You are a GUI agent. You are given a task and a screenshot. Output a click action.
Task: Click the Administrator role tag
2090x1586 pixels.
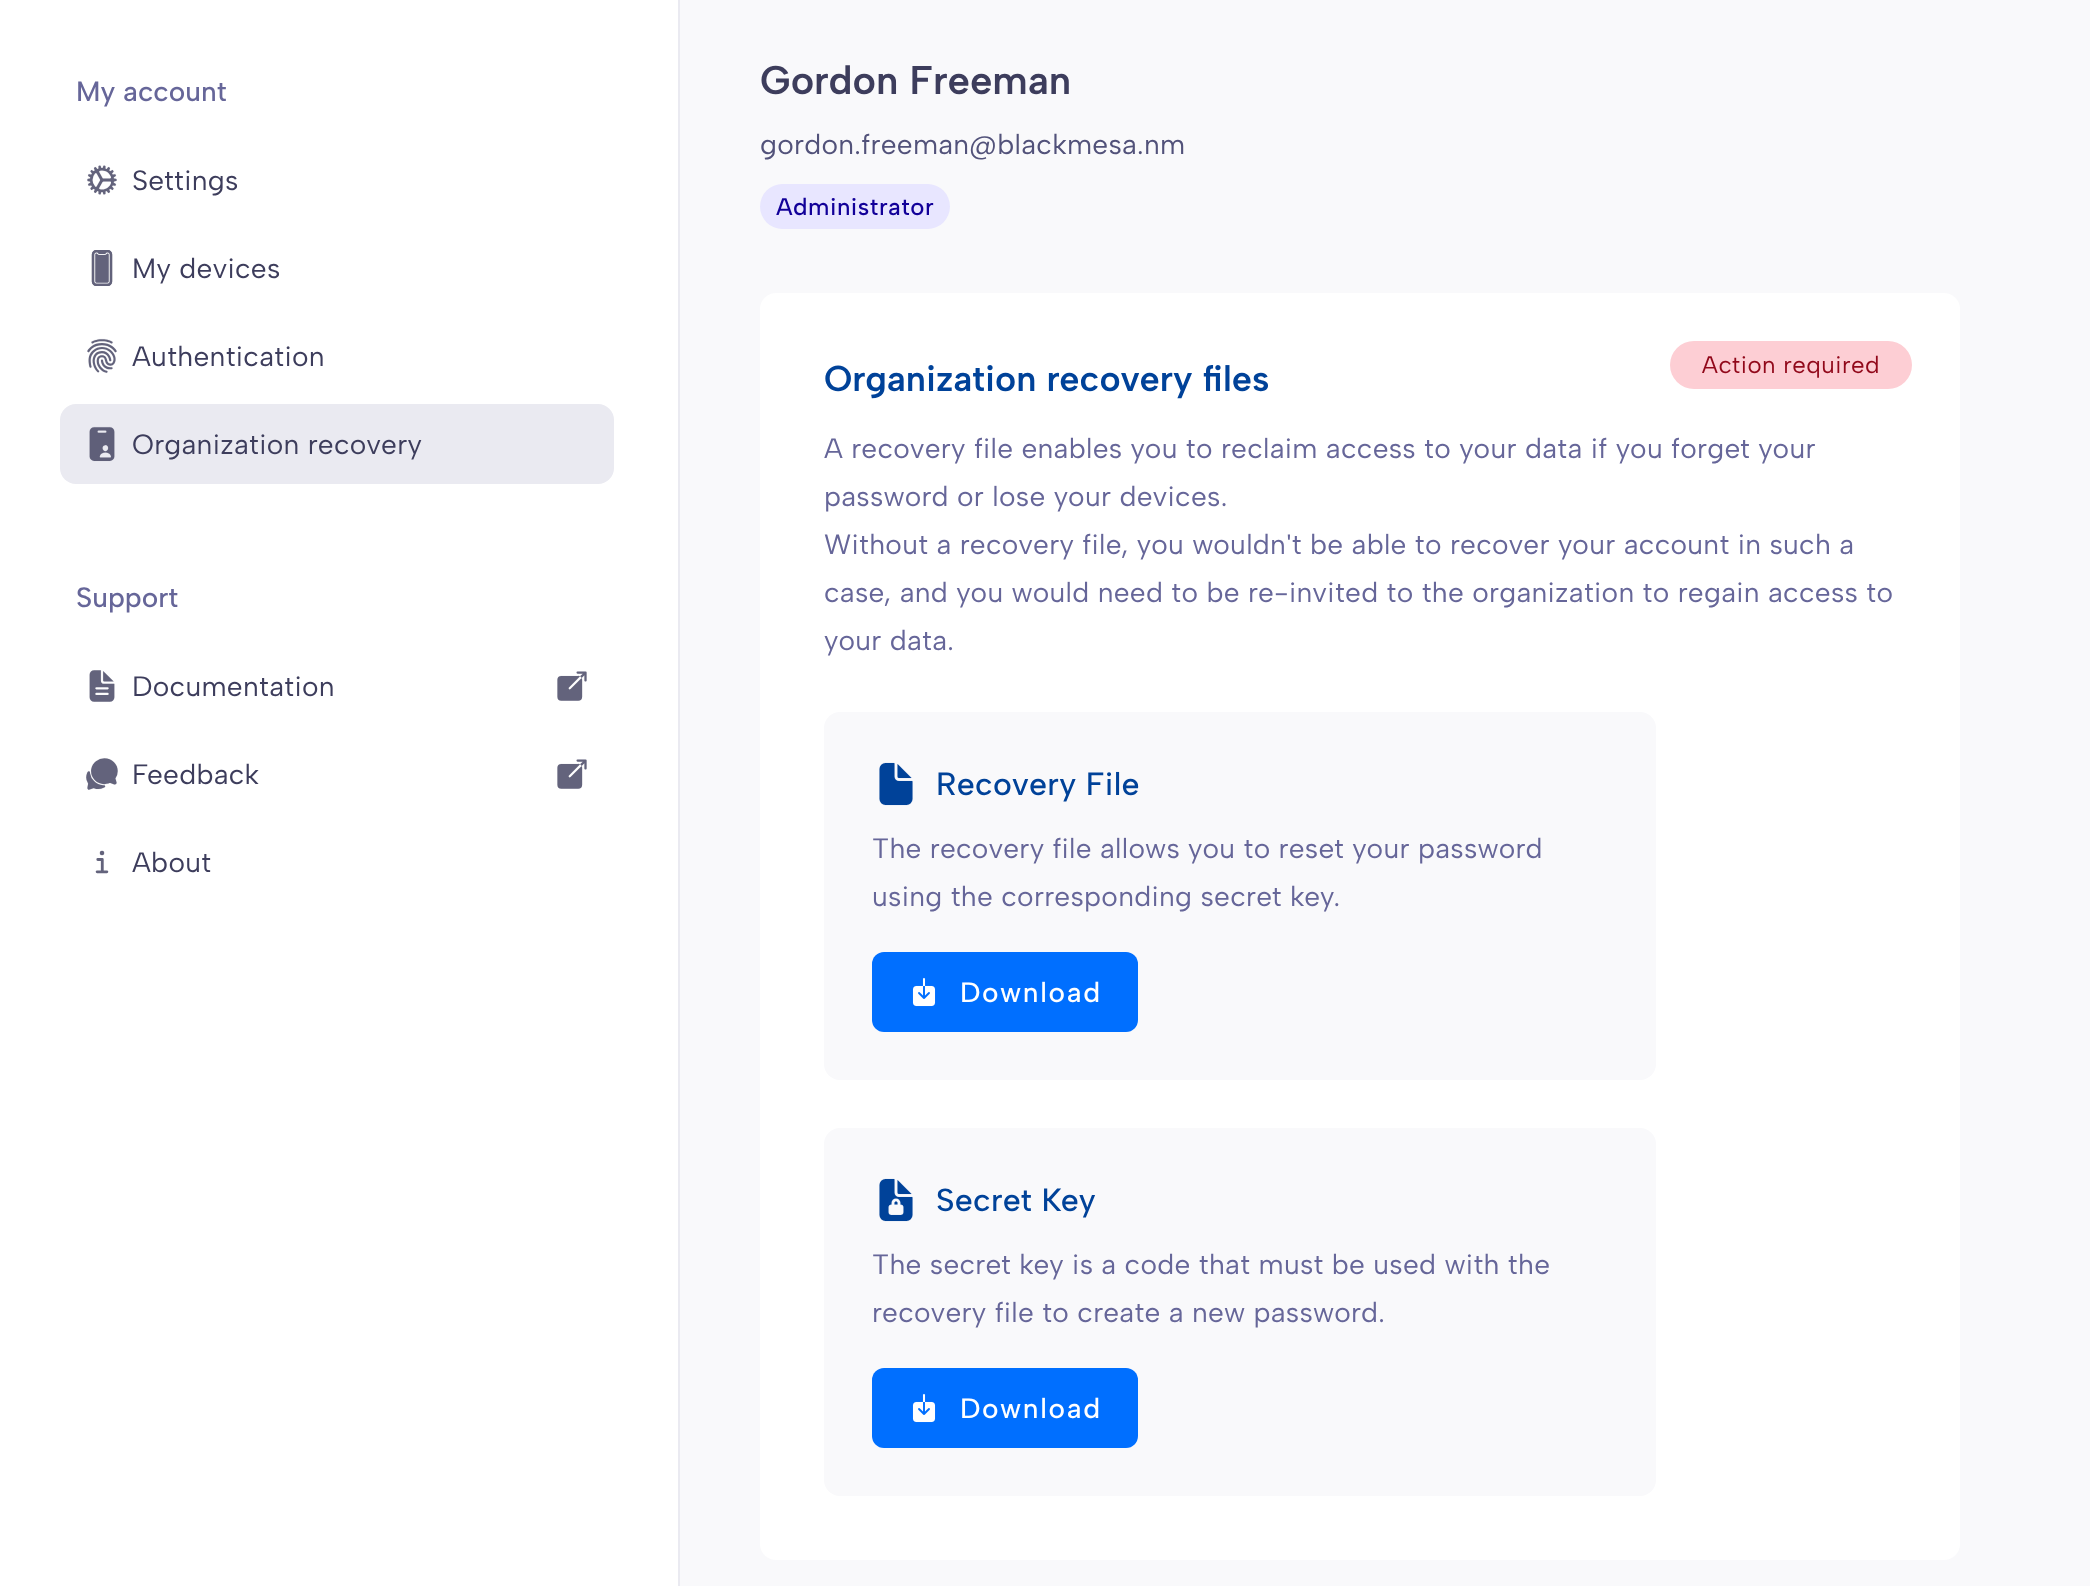(x=855, y=207)
